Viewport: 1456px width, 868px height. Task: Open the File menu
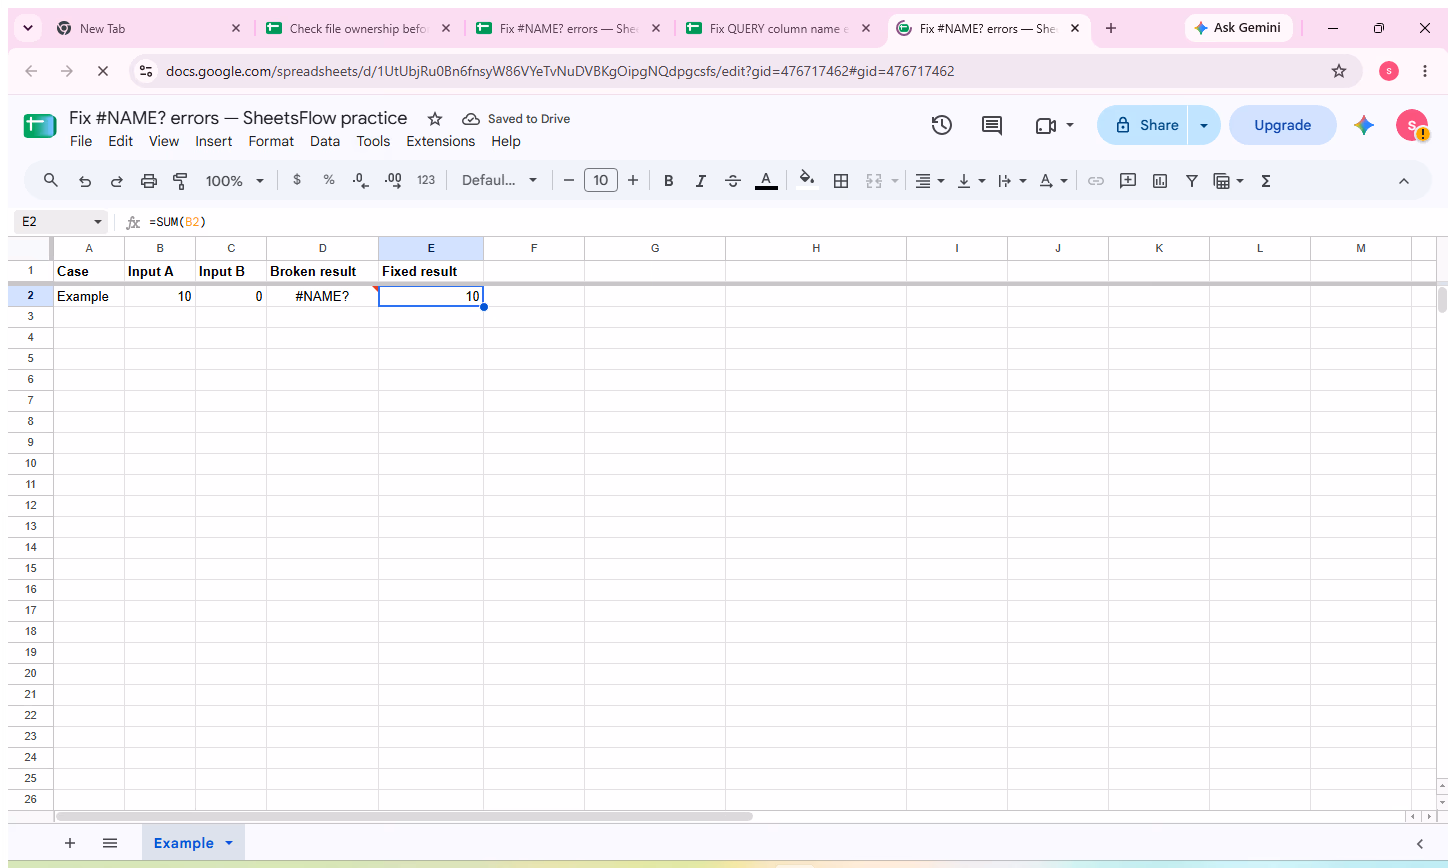point(81,141)
